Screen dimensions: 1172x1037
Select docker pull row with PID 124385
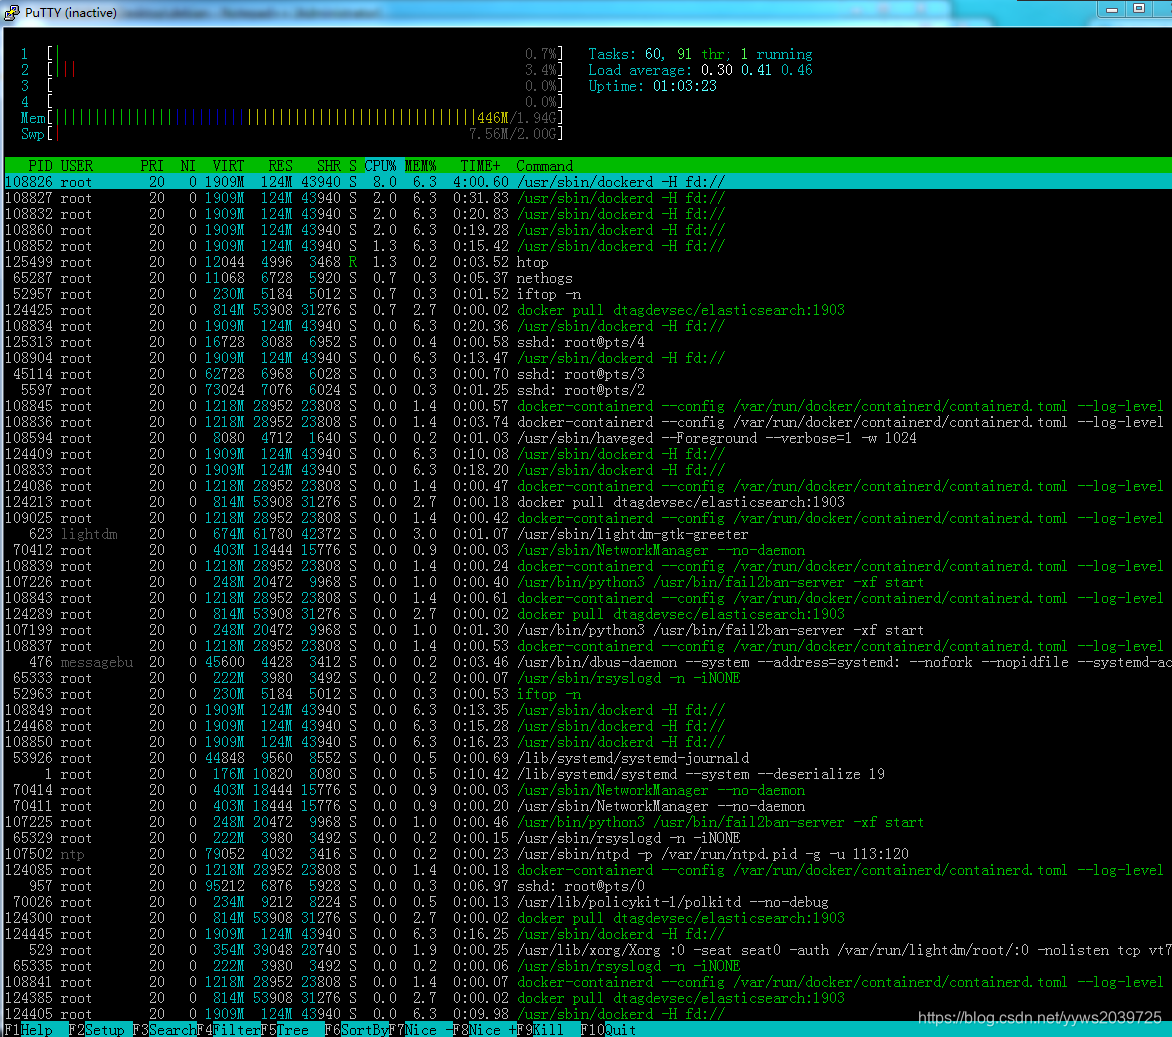click(586, 998)
